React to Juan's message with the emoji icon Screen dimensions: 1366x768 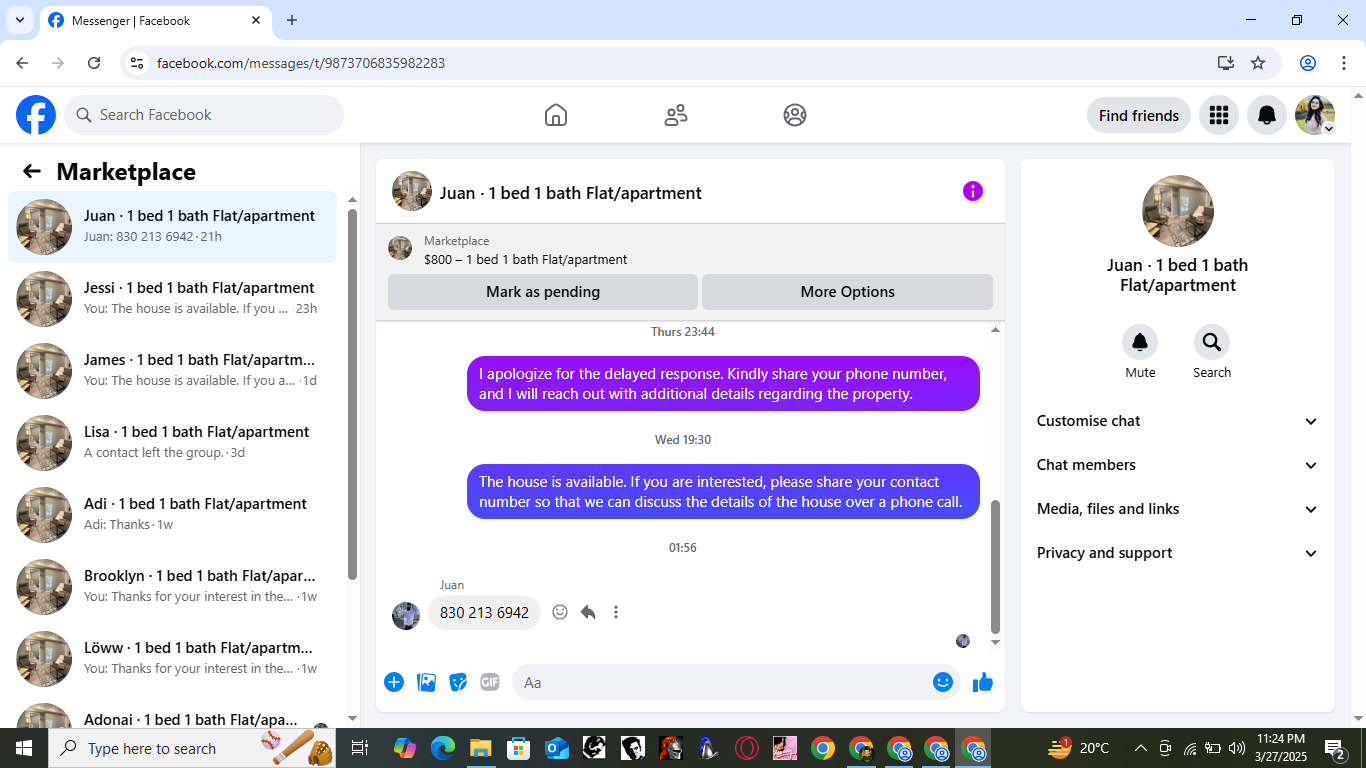click(560, 612)
